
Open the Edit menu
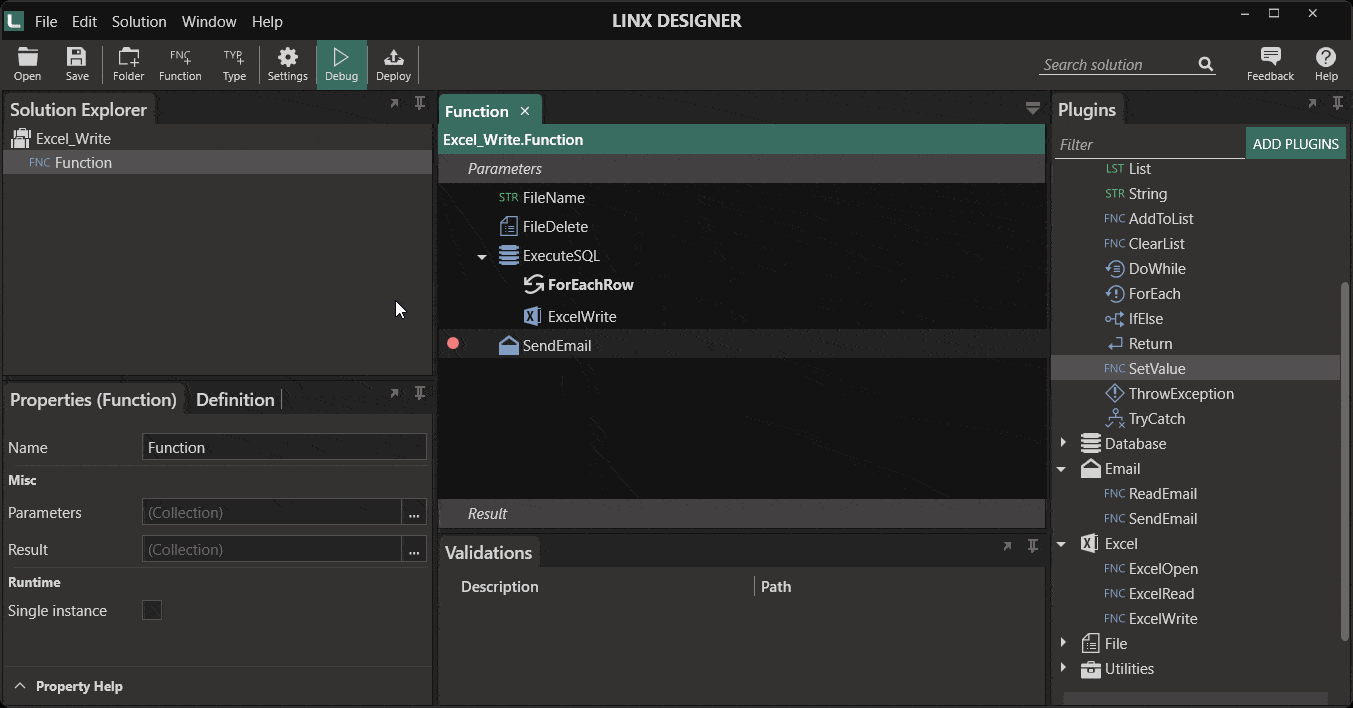coord(84,21)
